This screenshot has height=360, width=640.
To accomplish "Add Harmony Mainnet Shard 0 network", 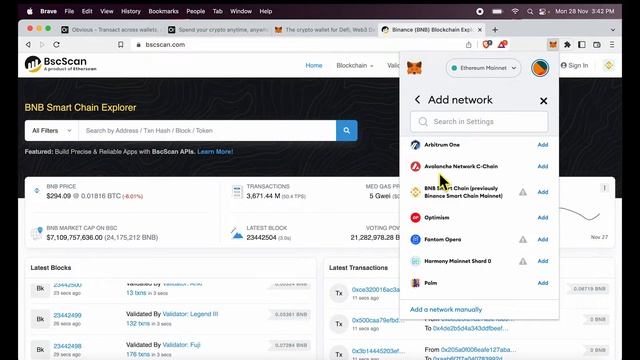I will coord(542,261).
